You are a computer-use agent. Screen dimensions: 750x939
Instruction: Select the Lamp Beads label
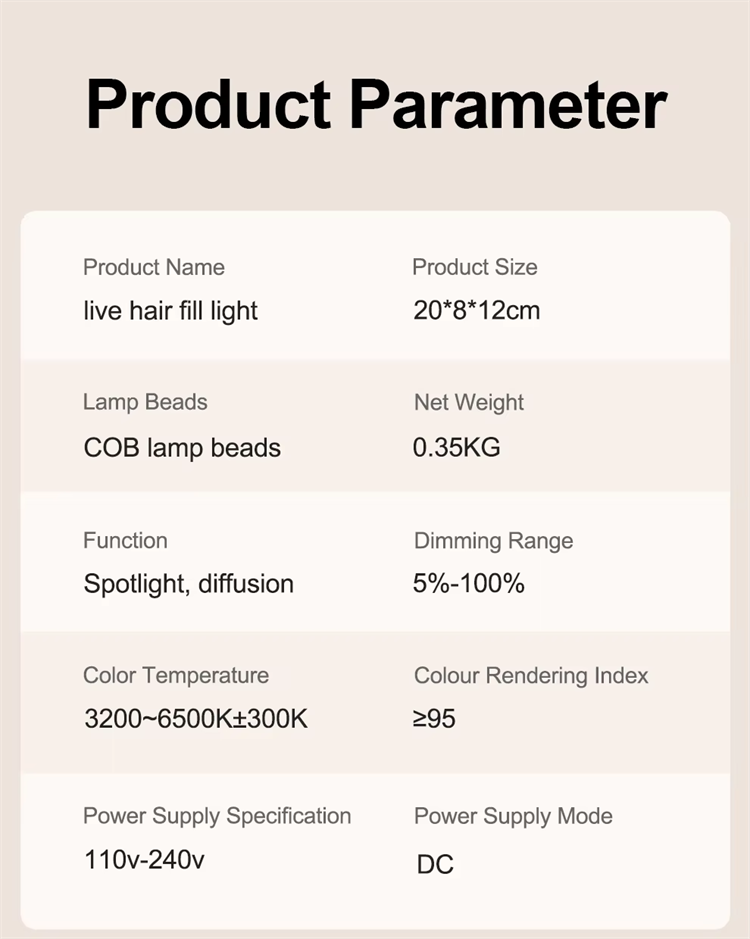[x=145, y=402]
